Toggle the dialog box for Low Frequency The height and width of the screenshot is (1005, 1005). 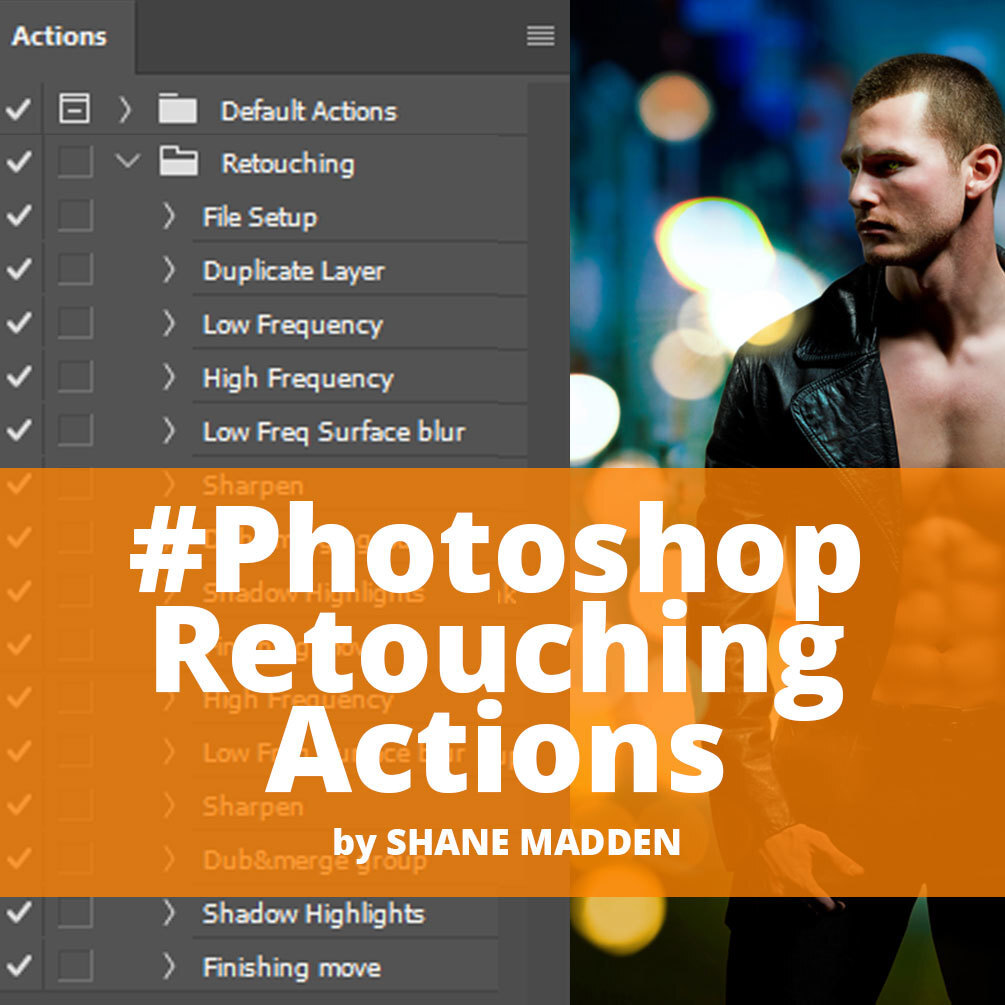[75, 322]
